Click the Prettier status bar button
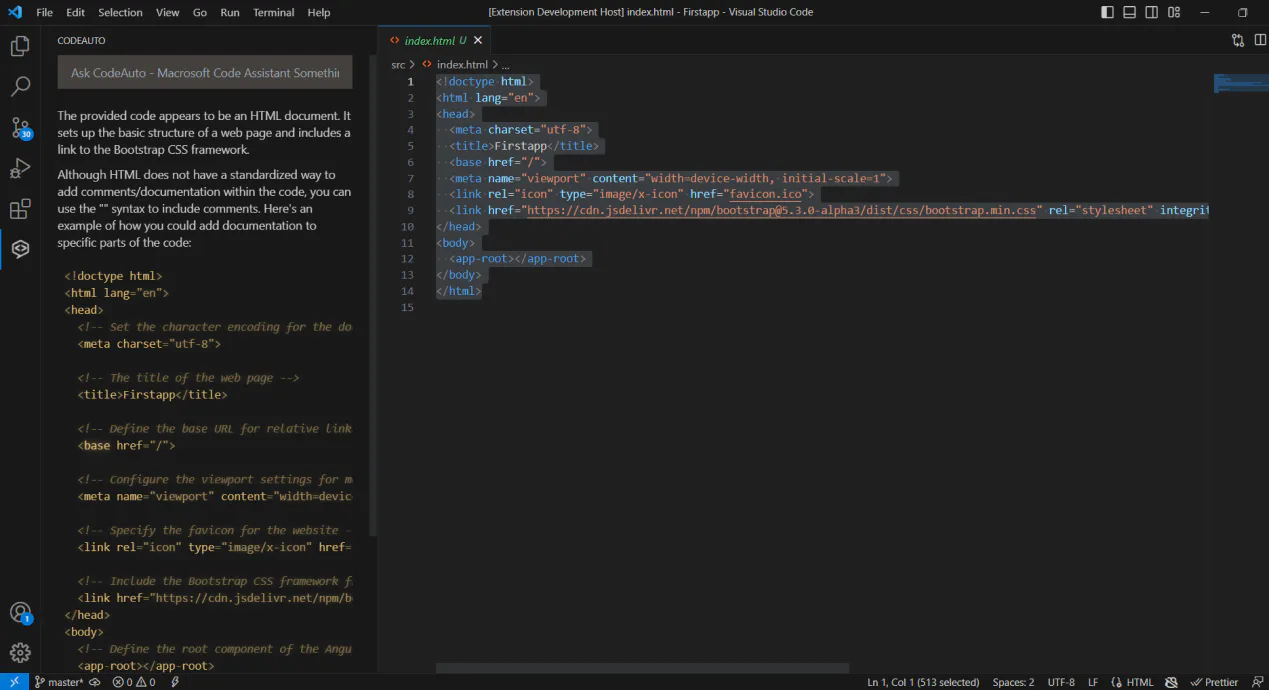The height and width of the screenshot is (690, 1269). click(x=1214, y=682)
